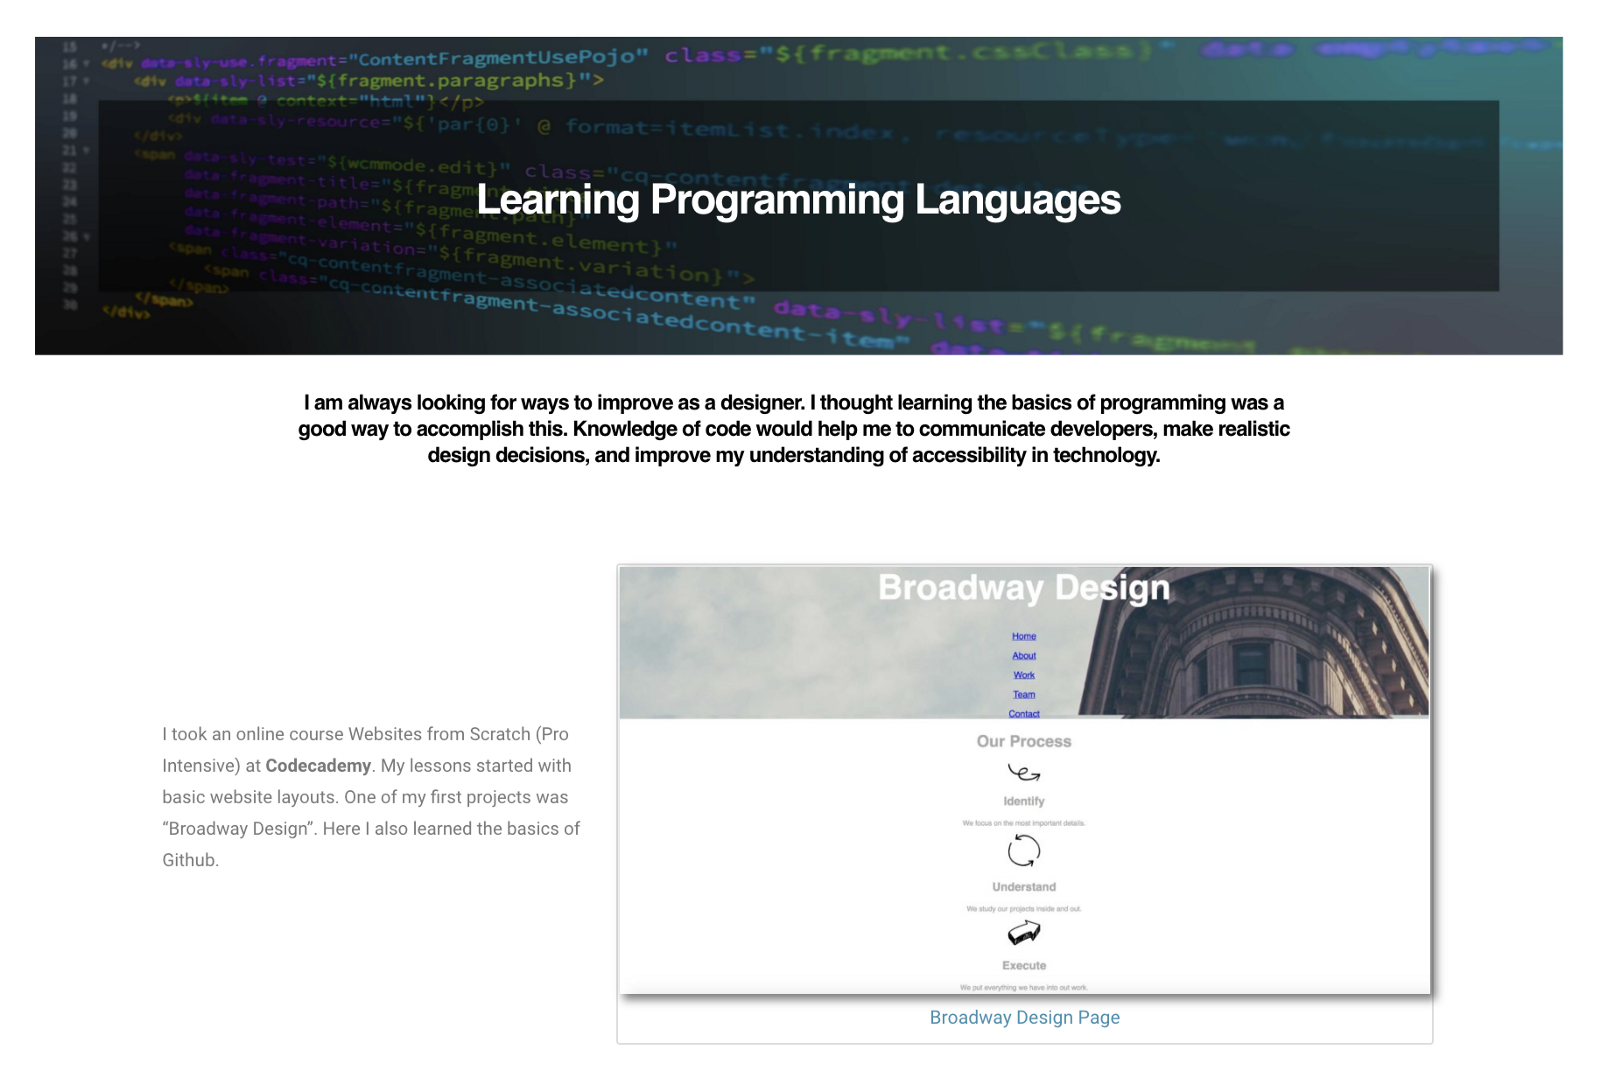Click the Identify squiggle arrow icon
1600x1091 pixels.
[x=1024, y=772]
